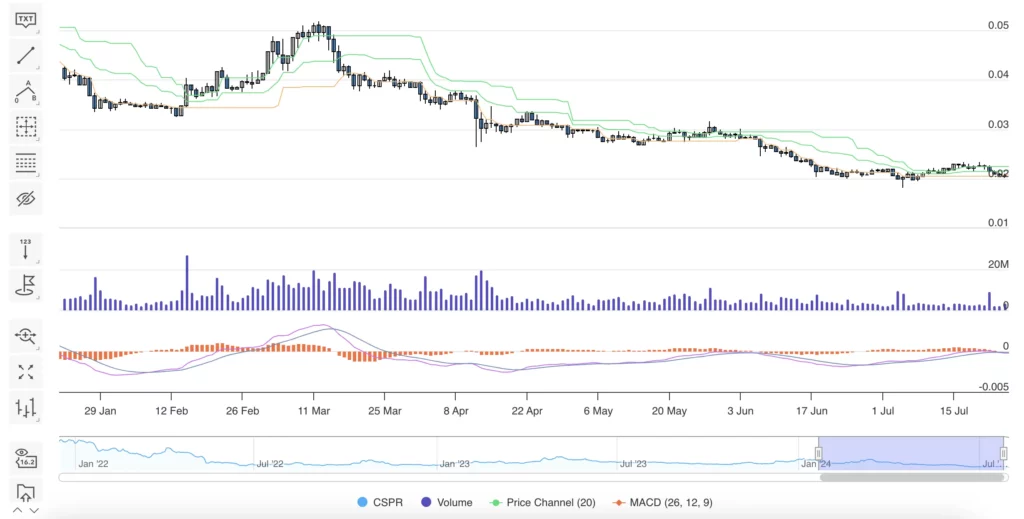Viewport: 1024px width, 519px height.
Task: Toggle the CSPR series legend item
Action: click(x=380, y=502)
